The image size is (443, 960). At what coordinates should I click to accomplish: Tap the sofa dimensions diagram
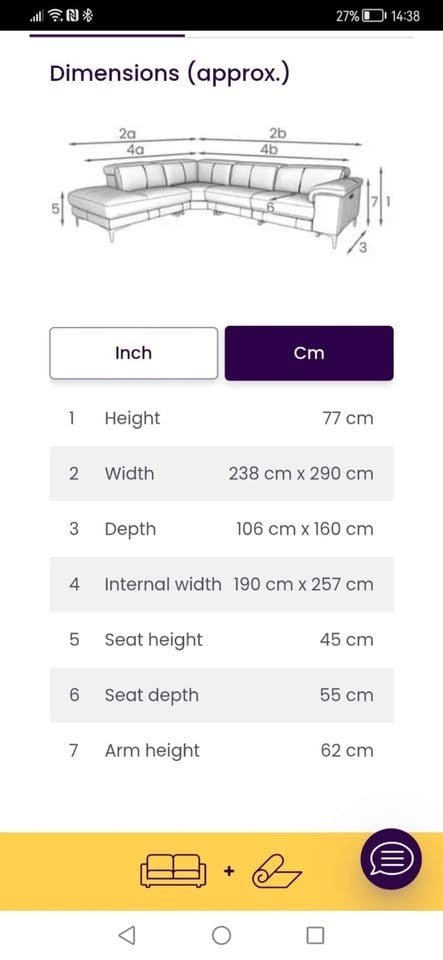(x=222, y=195)
